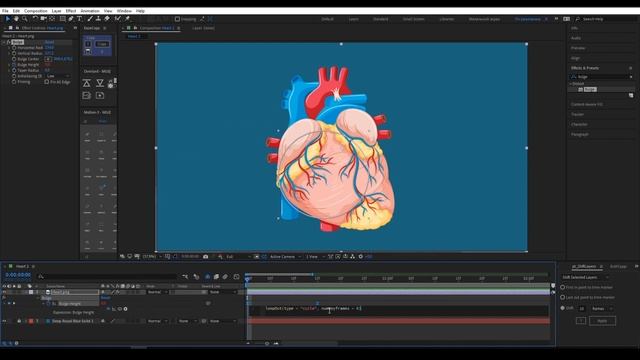
Task: Open the viewer magnification dropdown
Action: coord(151,257)
